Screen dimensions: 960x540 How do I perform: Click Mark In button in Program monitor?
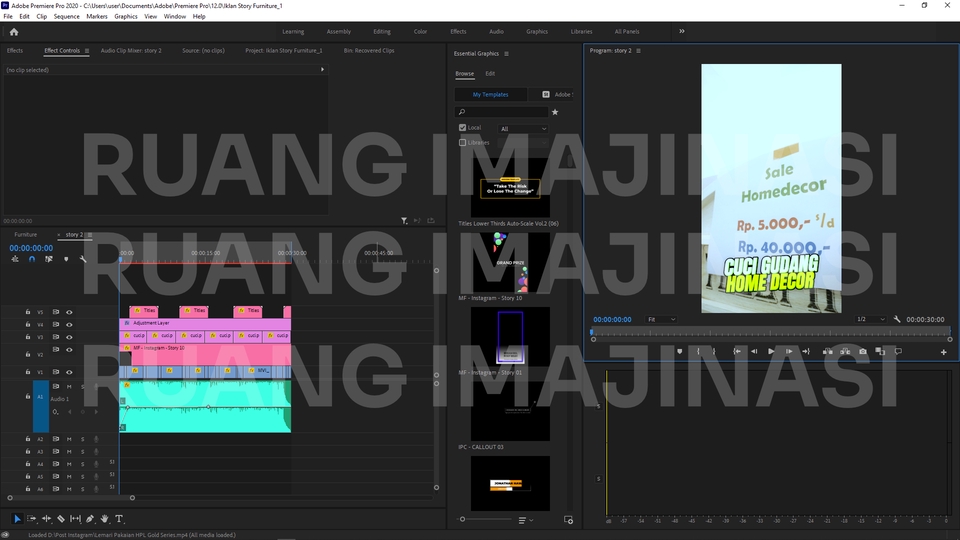click(698, 351)
